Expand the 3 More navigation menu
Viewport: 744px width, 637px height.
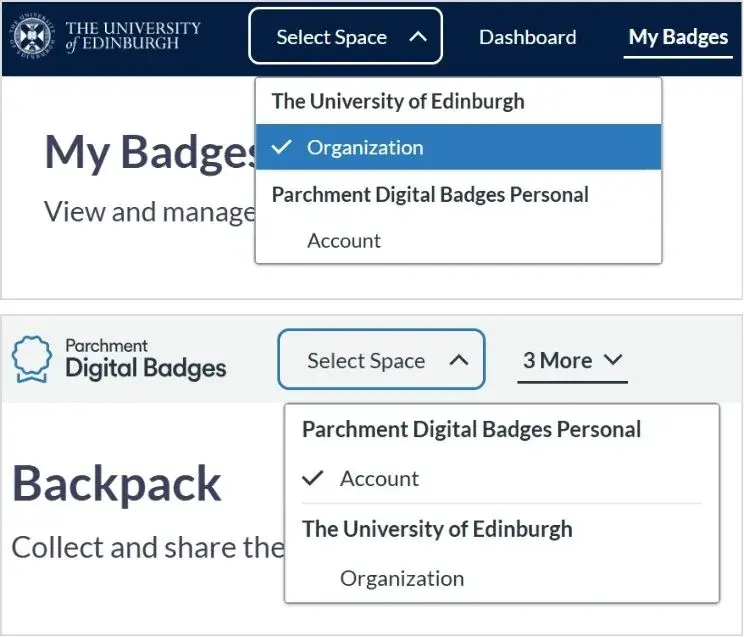click(572, 361)
